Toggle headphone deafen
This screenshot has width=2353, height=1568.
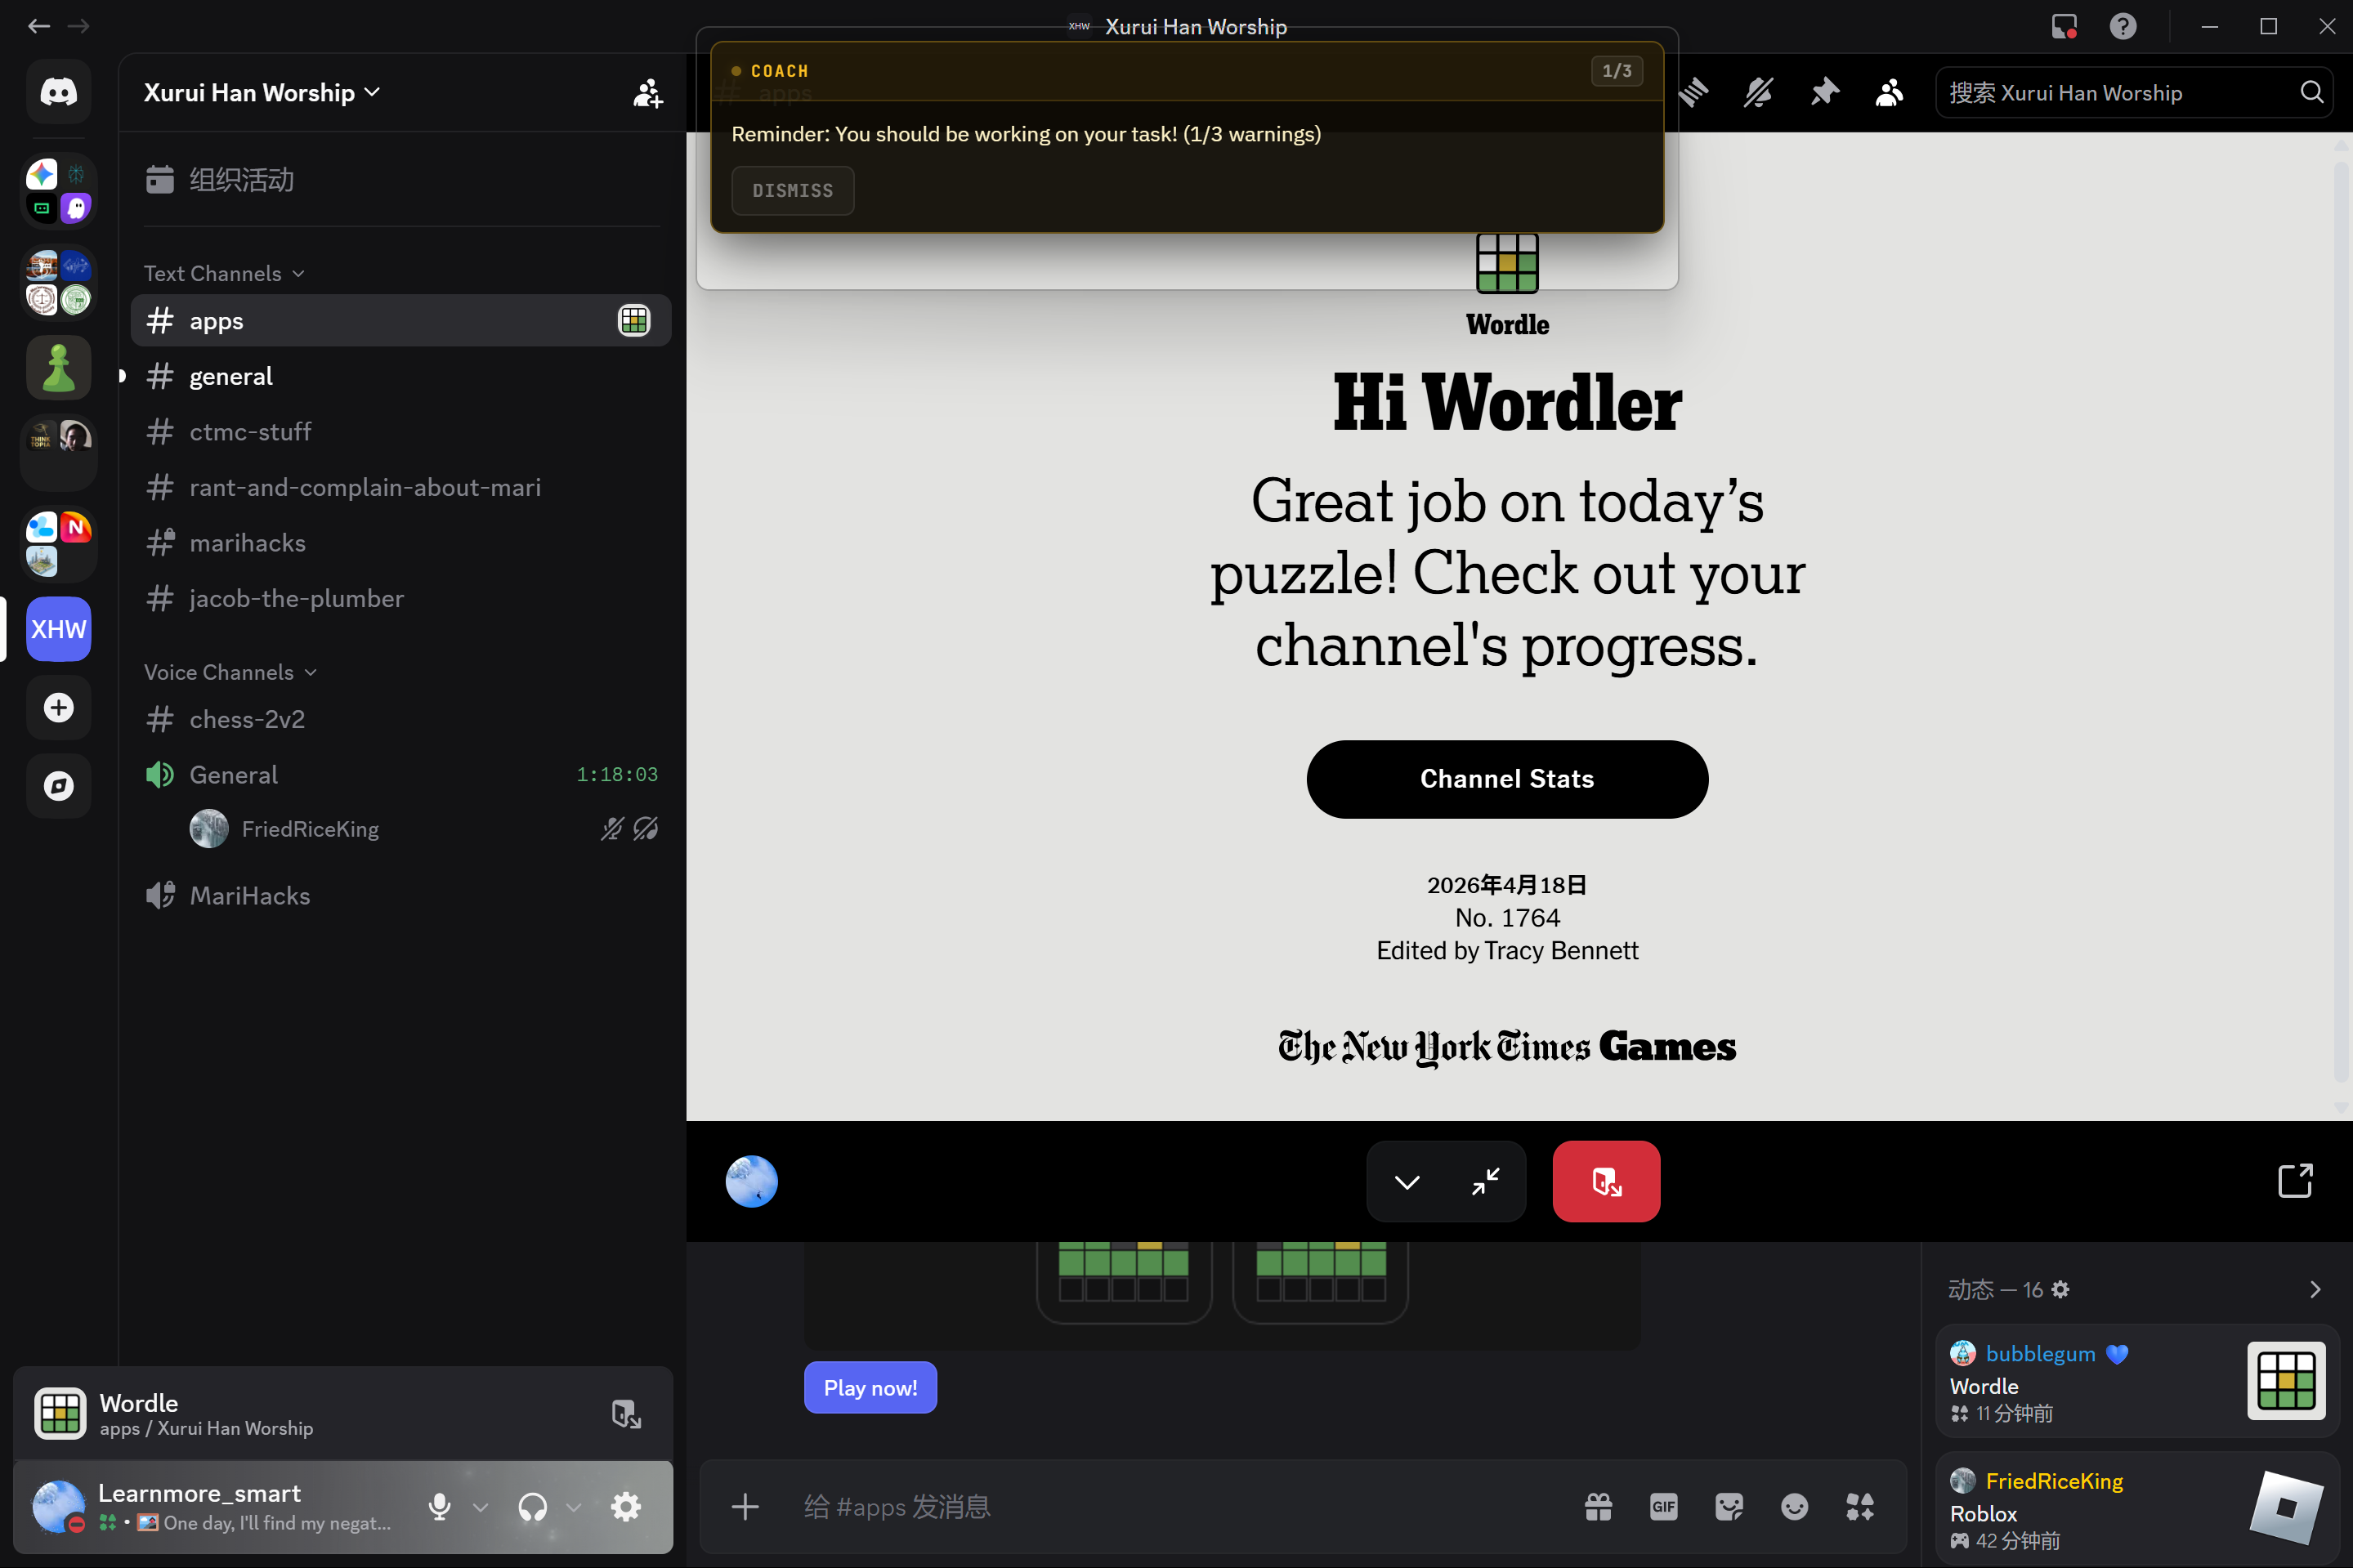[x=532, y=1506]
